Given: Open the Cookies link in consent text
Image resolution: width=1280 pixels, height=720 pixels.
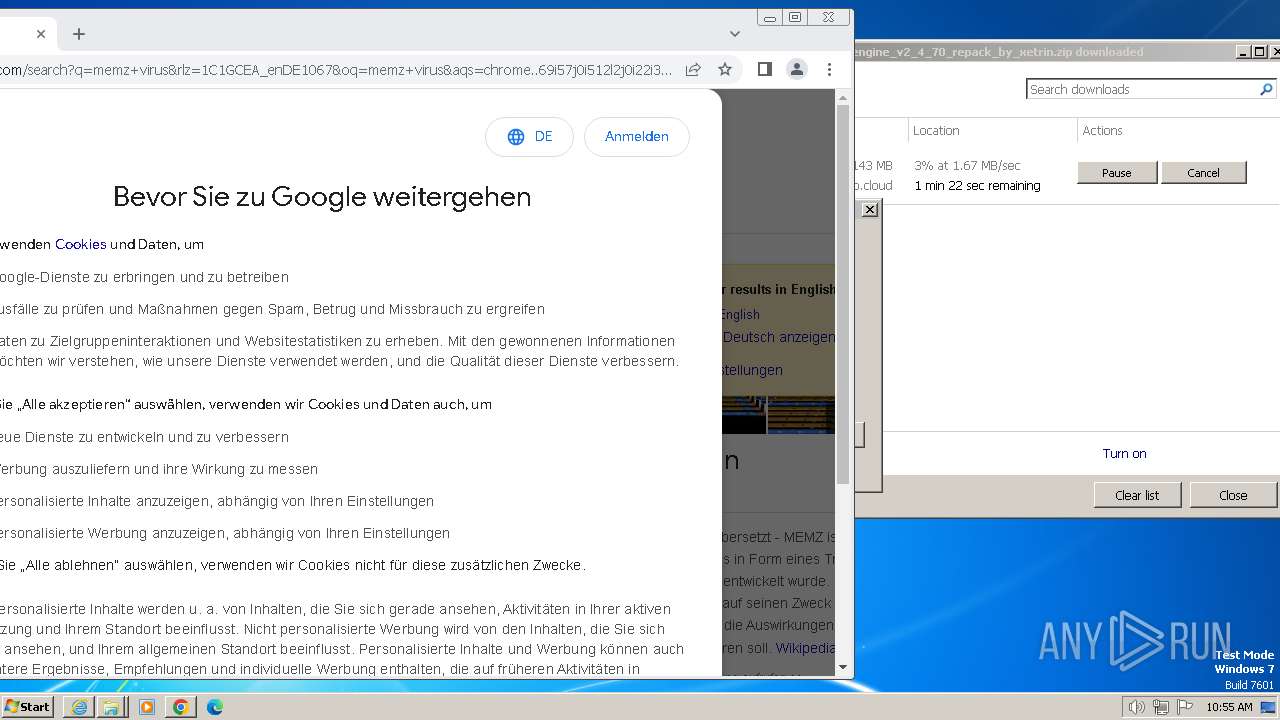Looking at the screenshot, I should click(x=81, y=244).
